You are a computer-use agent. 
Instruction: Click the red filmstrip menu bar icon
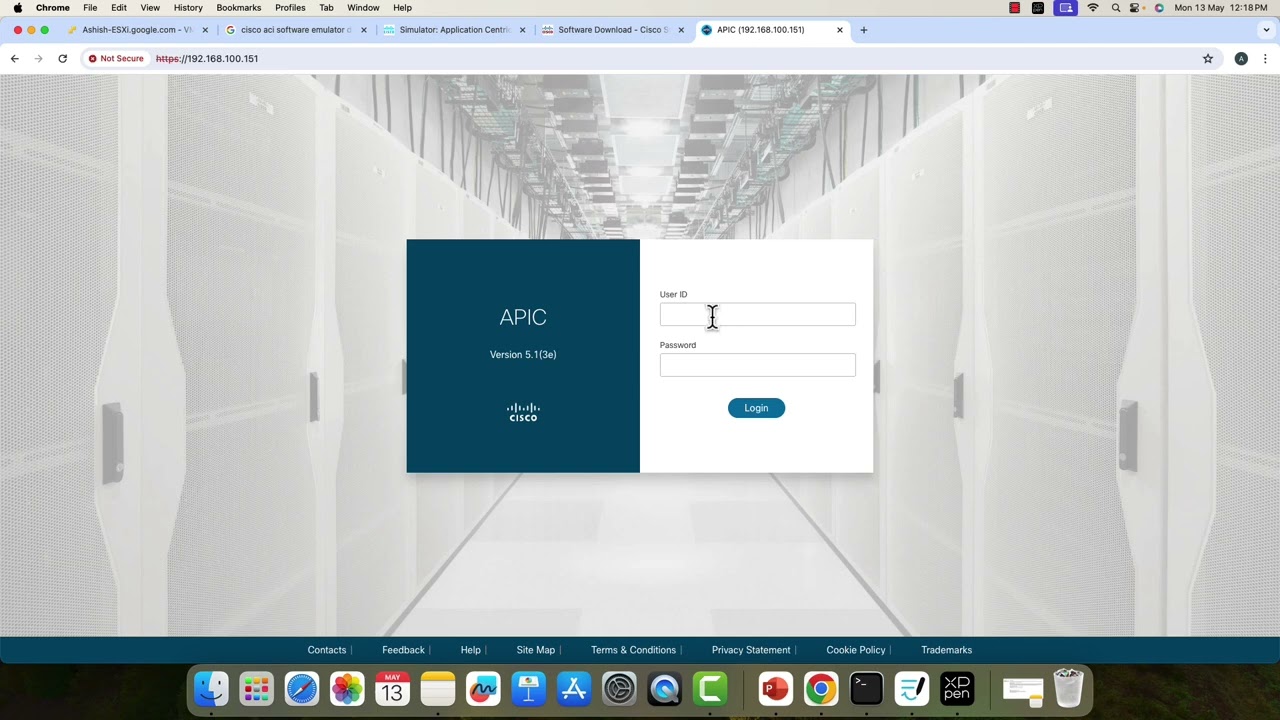pyautogui.click(x=1015, y=8)
